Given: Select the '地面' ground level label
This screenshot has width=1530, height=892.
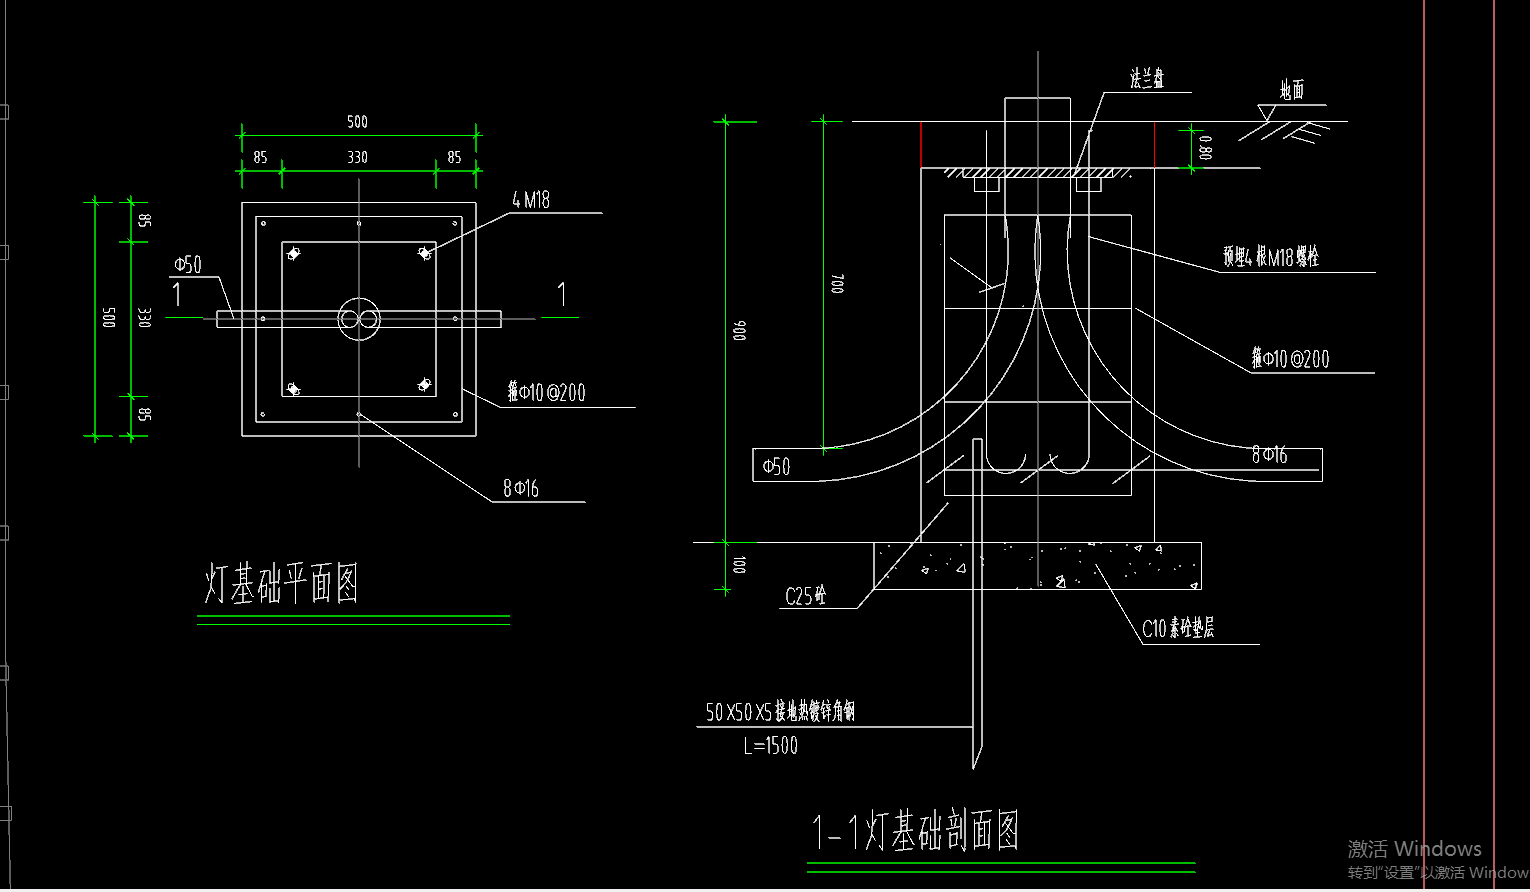Looking at the screenshot, I should (1292, 90).
